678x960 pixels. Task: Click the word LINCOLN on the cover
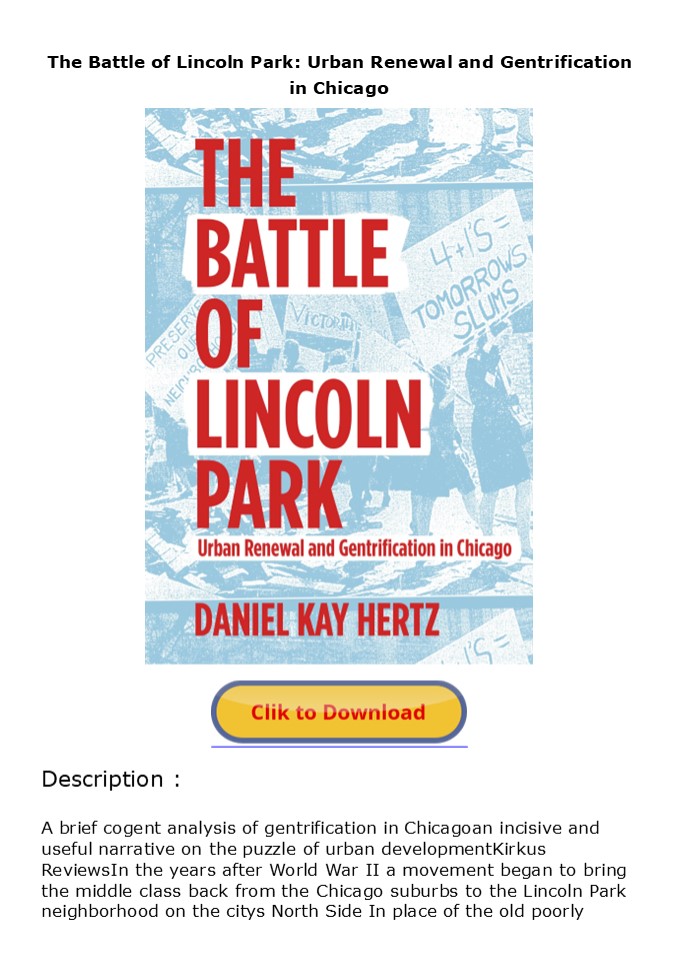(x=309, y=414)
